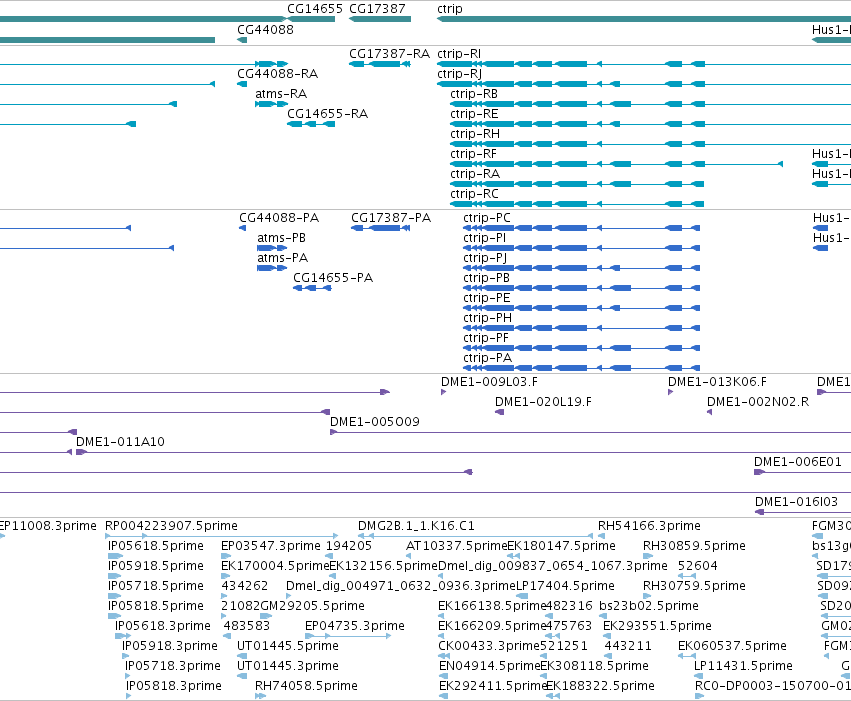Screen dimensions: 851x701
Task: Click the ctrip-RJ transcript label
Action: coord(460,74)
